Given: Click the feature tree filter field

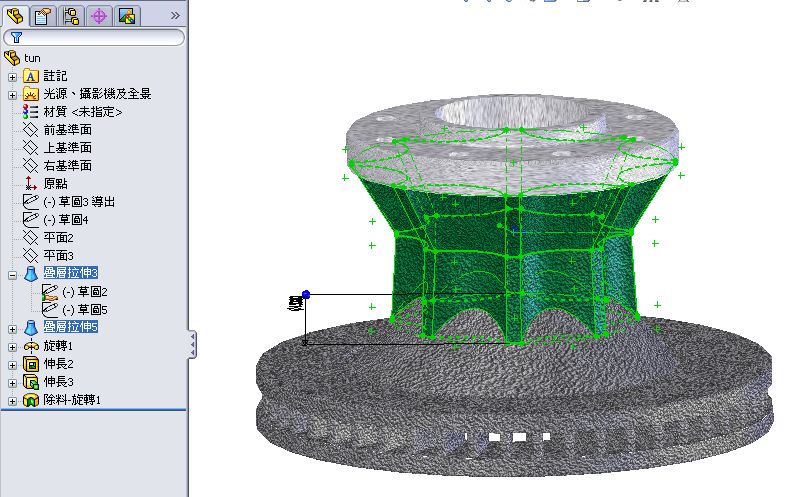Looking at the screenshot, I should [x=94, y=37].
